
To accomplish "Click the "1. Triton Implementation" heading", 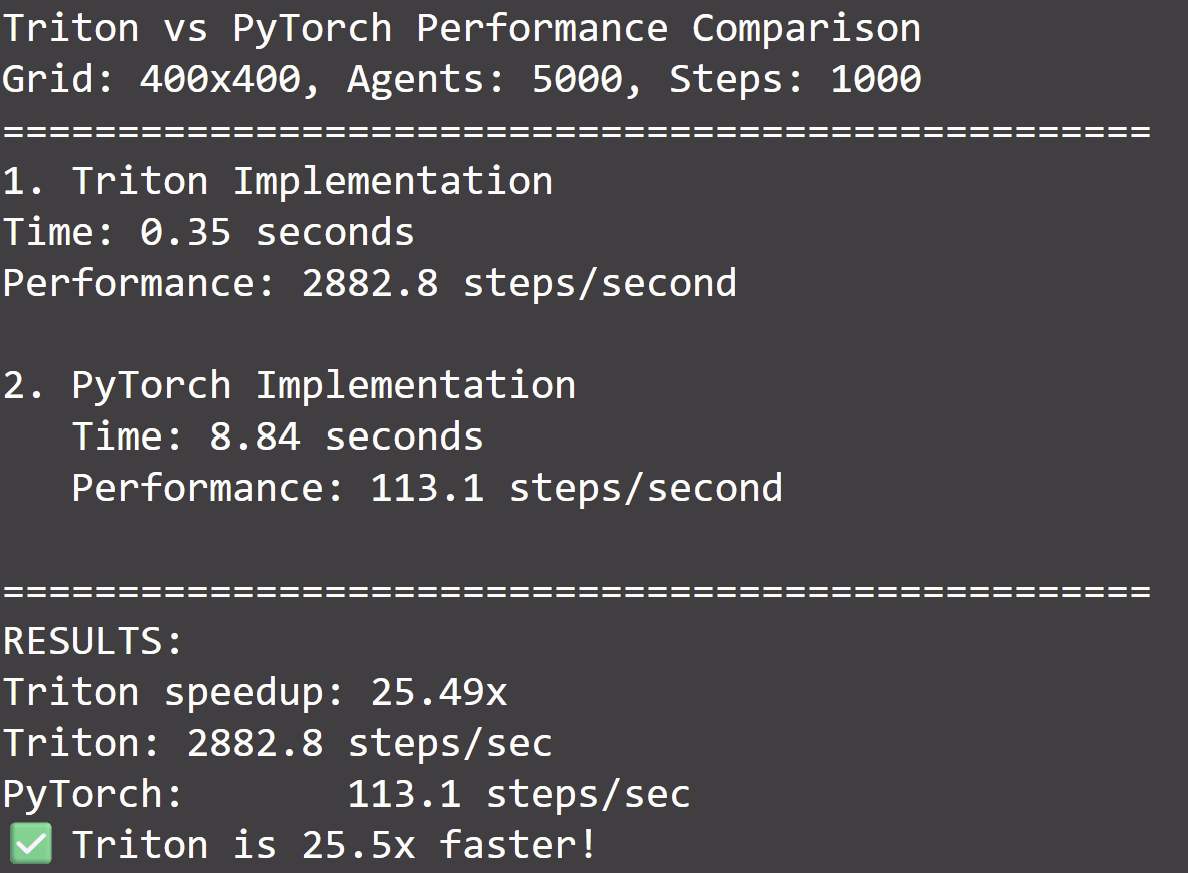I will [x=277, y=182].
